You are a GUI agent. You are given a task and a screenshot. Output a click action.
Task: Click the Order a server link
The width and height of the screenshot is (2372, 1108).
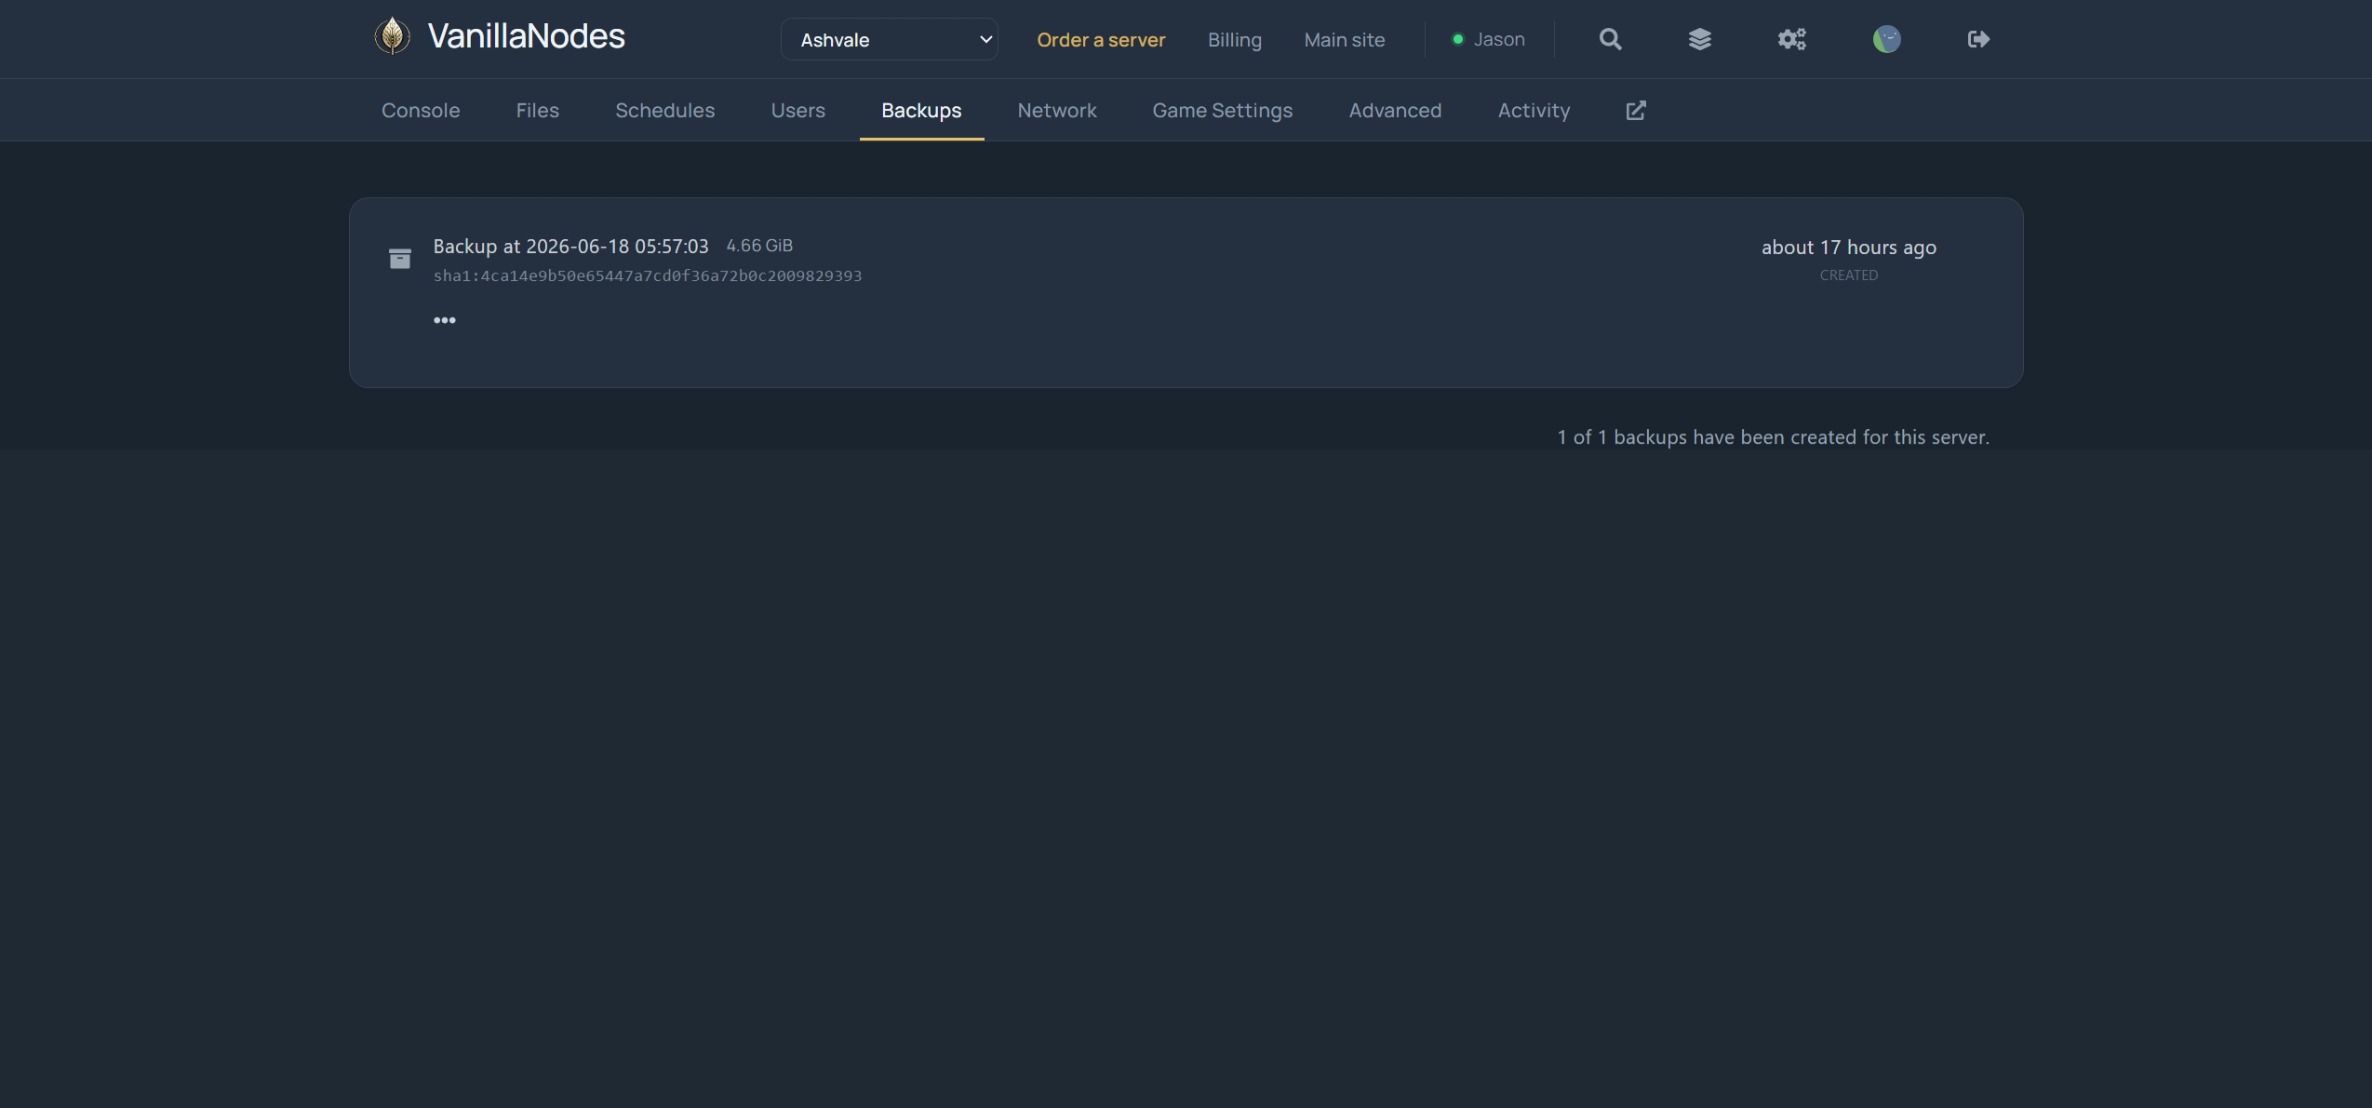coord(1101,39)
